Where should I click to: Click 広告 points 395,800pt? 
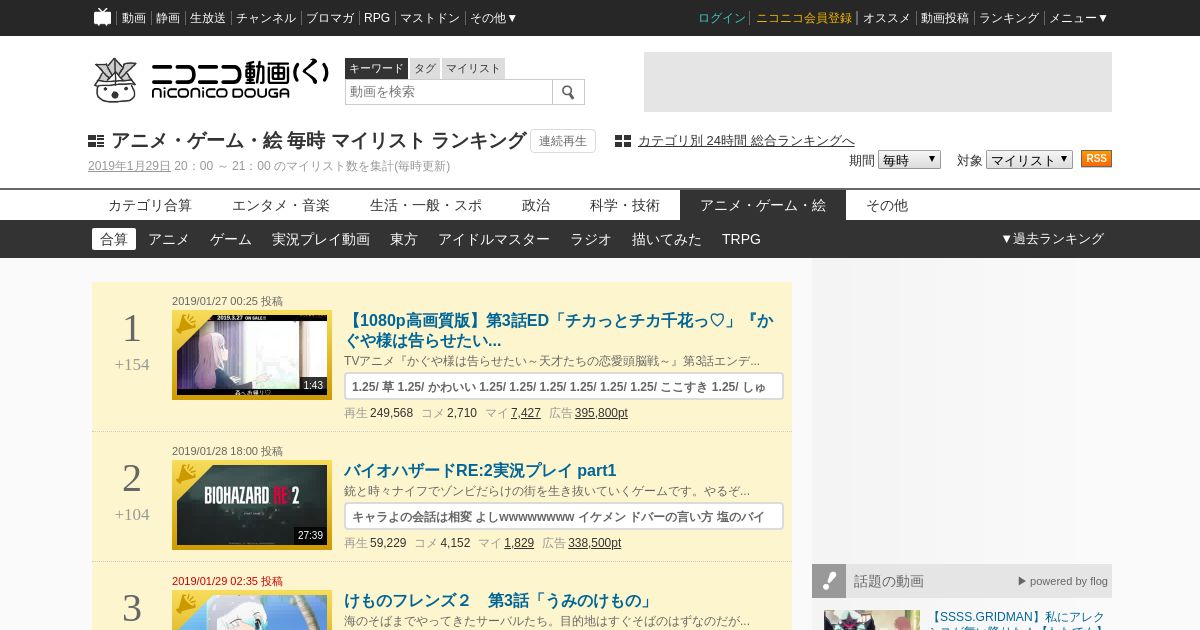(601, 413)
